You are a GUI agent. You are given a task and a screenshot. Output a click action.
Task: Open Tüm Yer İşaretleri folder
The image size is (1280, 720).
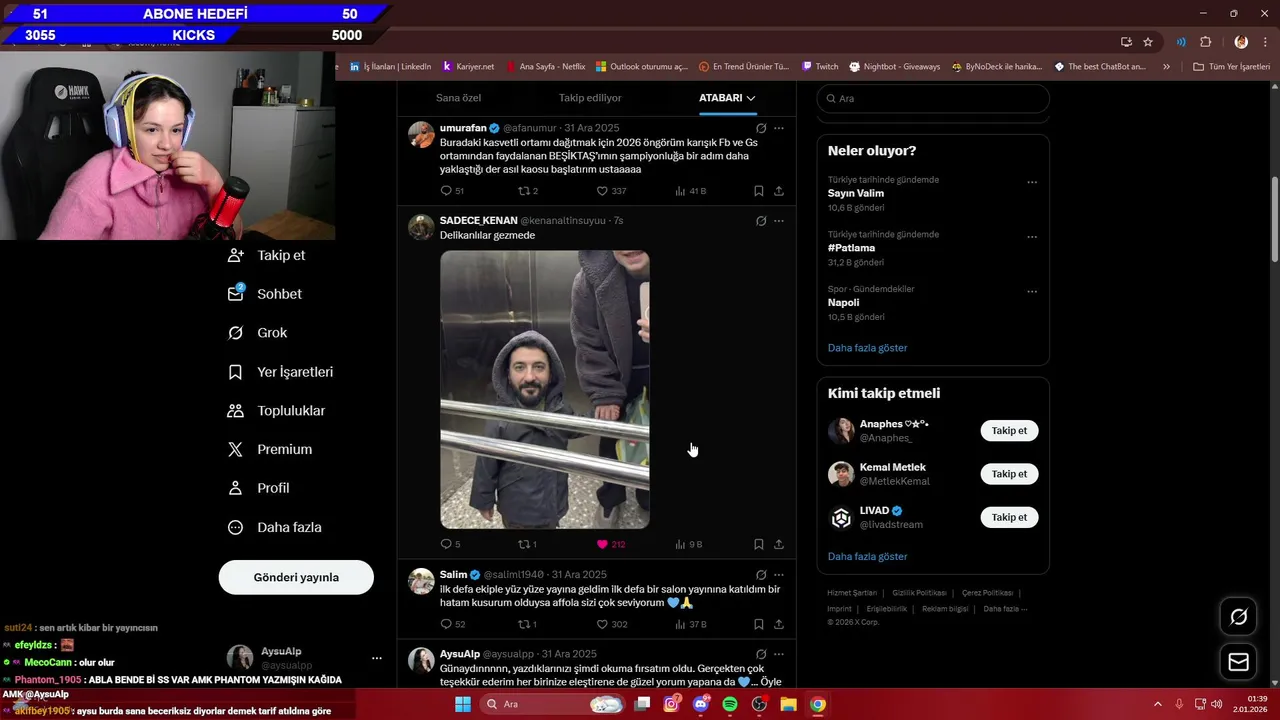[1231, 67]
